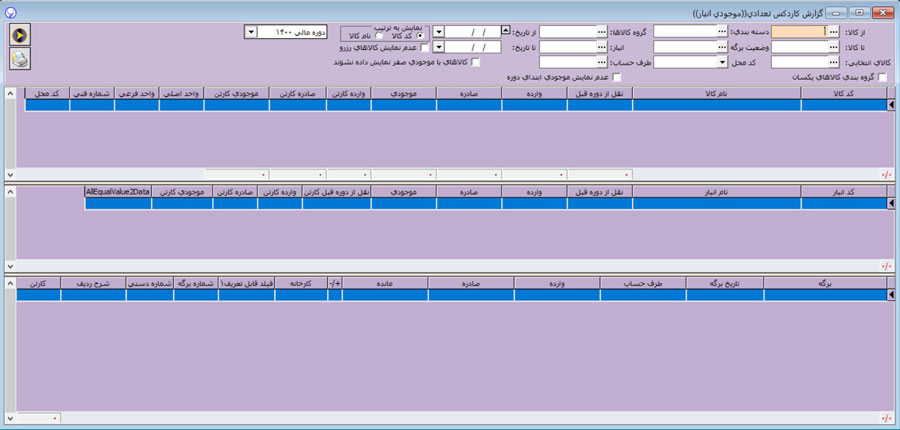Click 'نام کالا' column header in top grid
Viewport: 900px width, 430px height.
tap(716, 93)
